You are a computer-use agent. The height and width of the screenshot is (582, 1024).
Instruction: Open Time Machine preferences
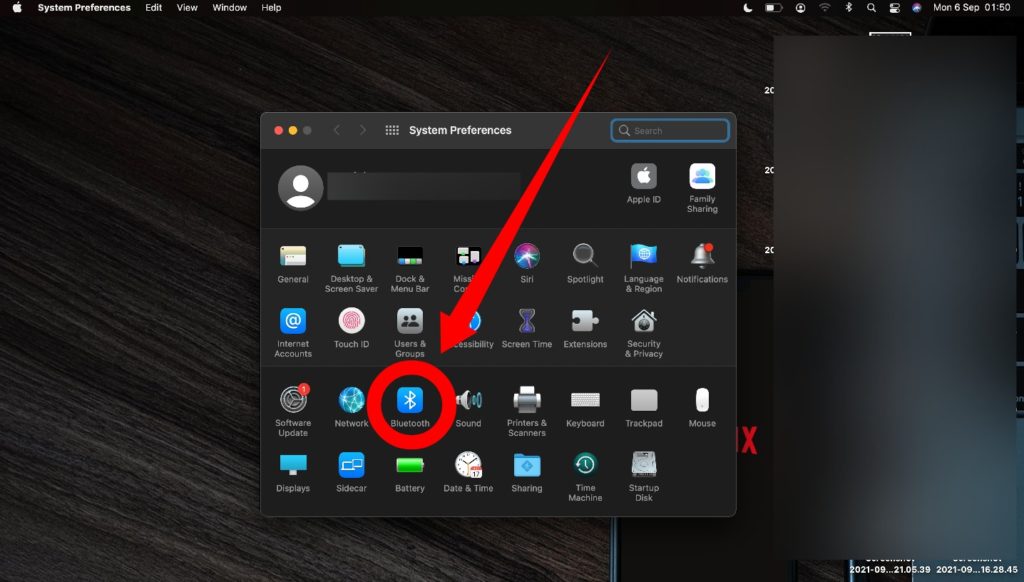coord(585,477)
